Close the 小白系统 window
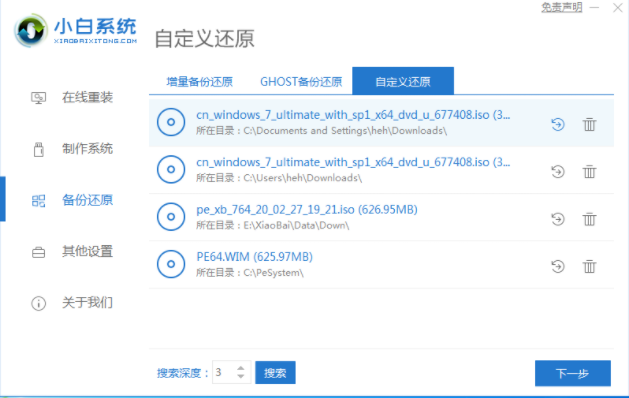This screenshot has width=629, height=398. pyautogui.click(x=618, y=8)
